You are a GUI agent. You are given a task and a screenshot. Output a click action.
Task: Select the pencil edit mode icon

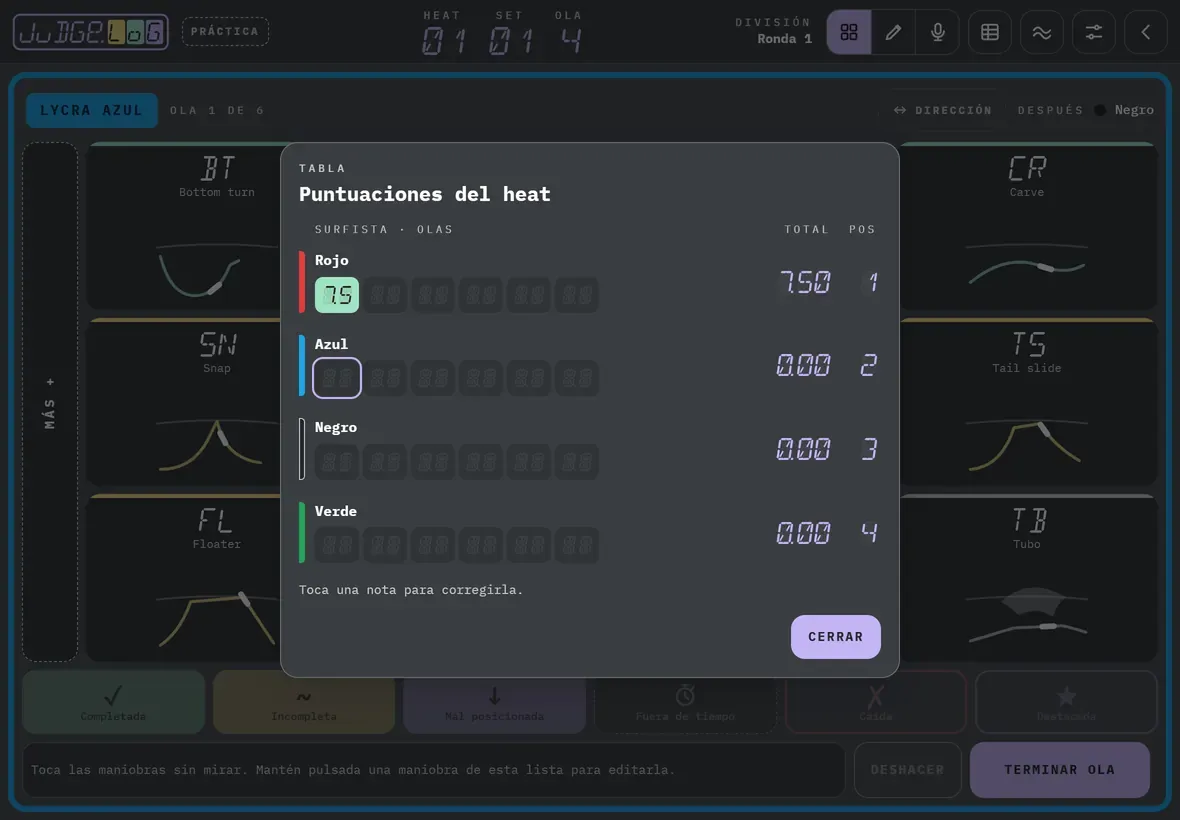click(x=893, y=32)
